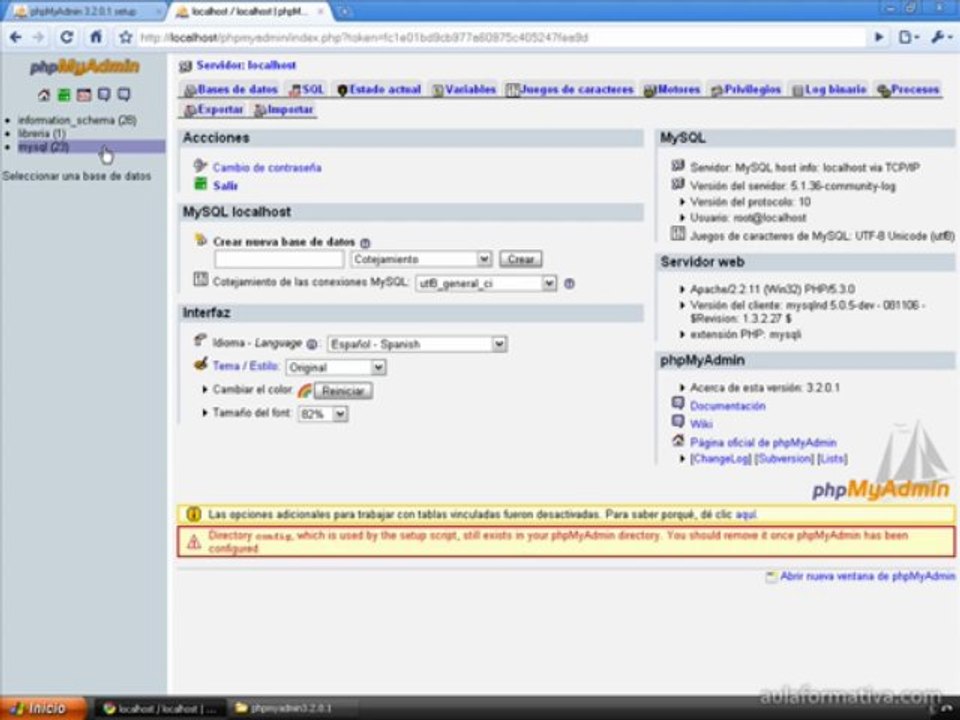Click the phpMyAdmin documentation icon in sidebar
Image resolution: width=960 pixels, height=720 pixels.
[x=104, y=95]
